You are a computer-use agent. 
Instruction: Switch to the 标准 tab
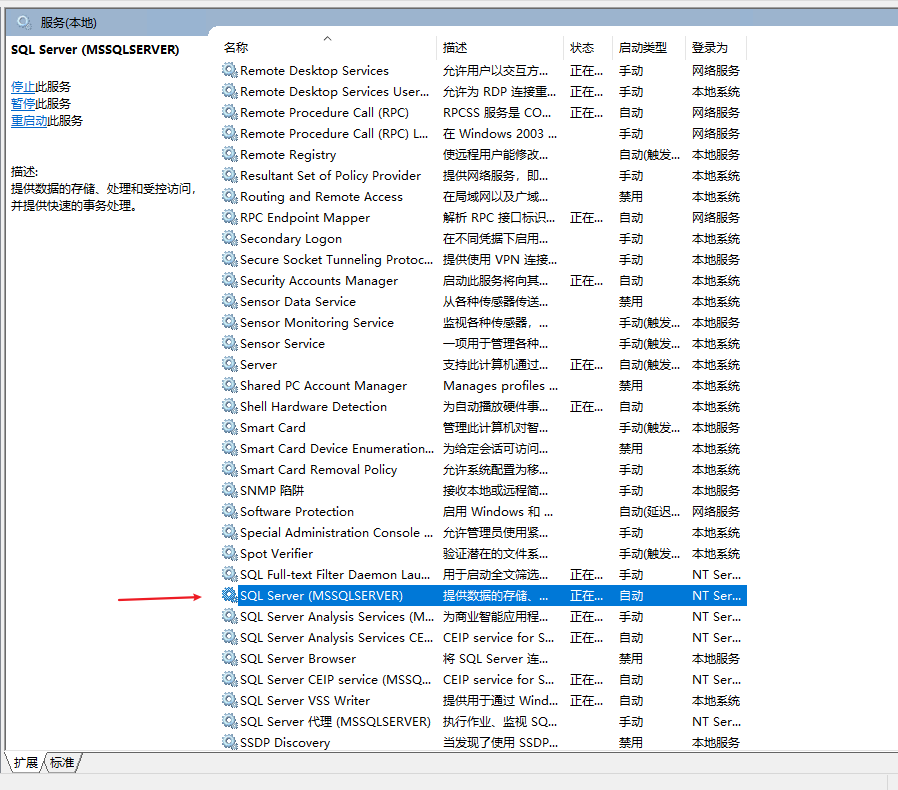pyautogui.click(x=62, y=763)
